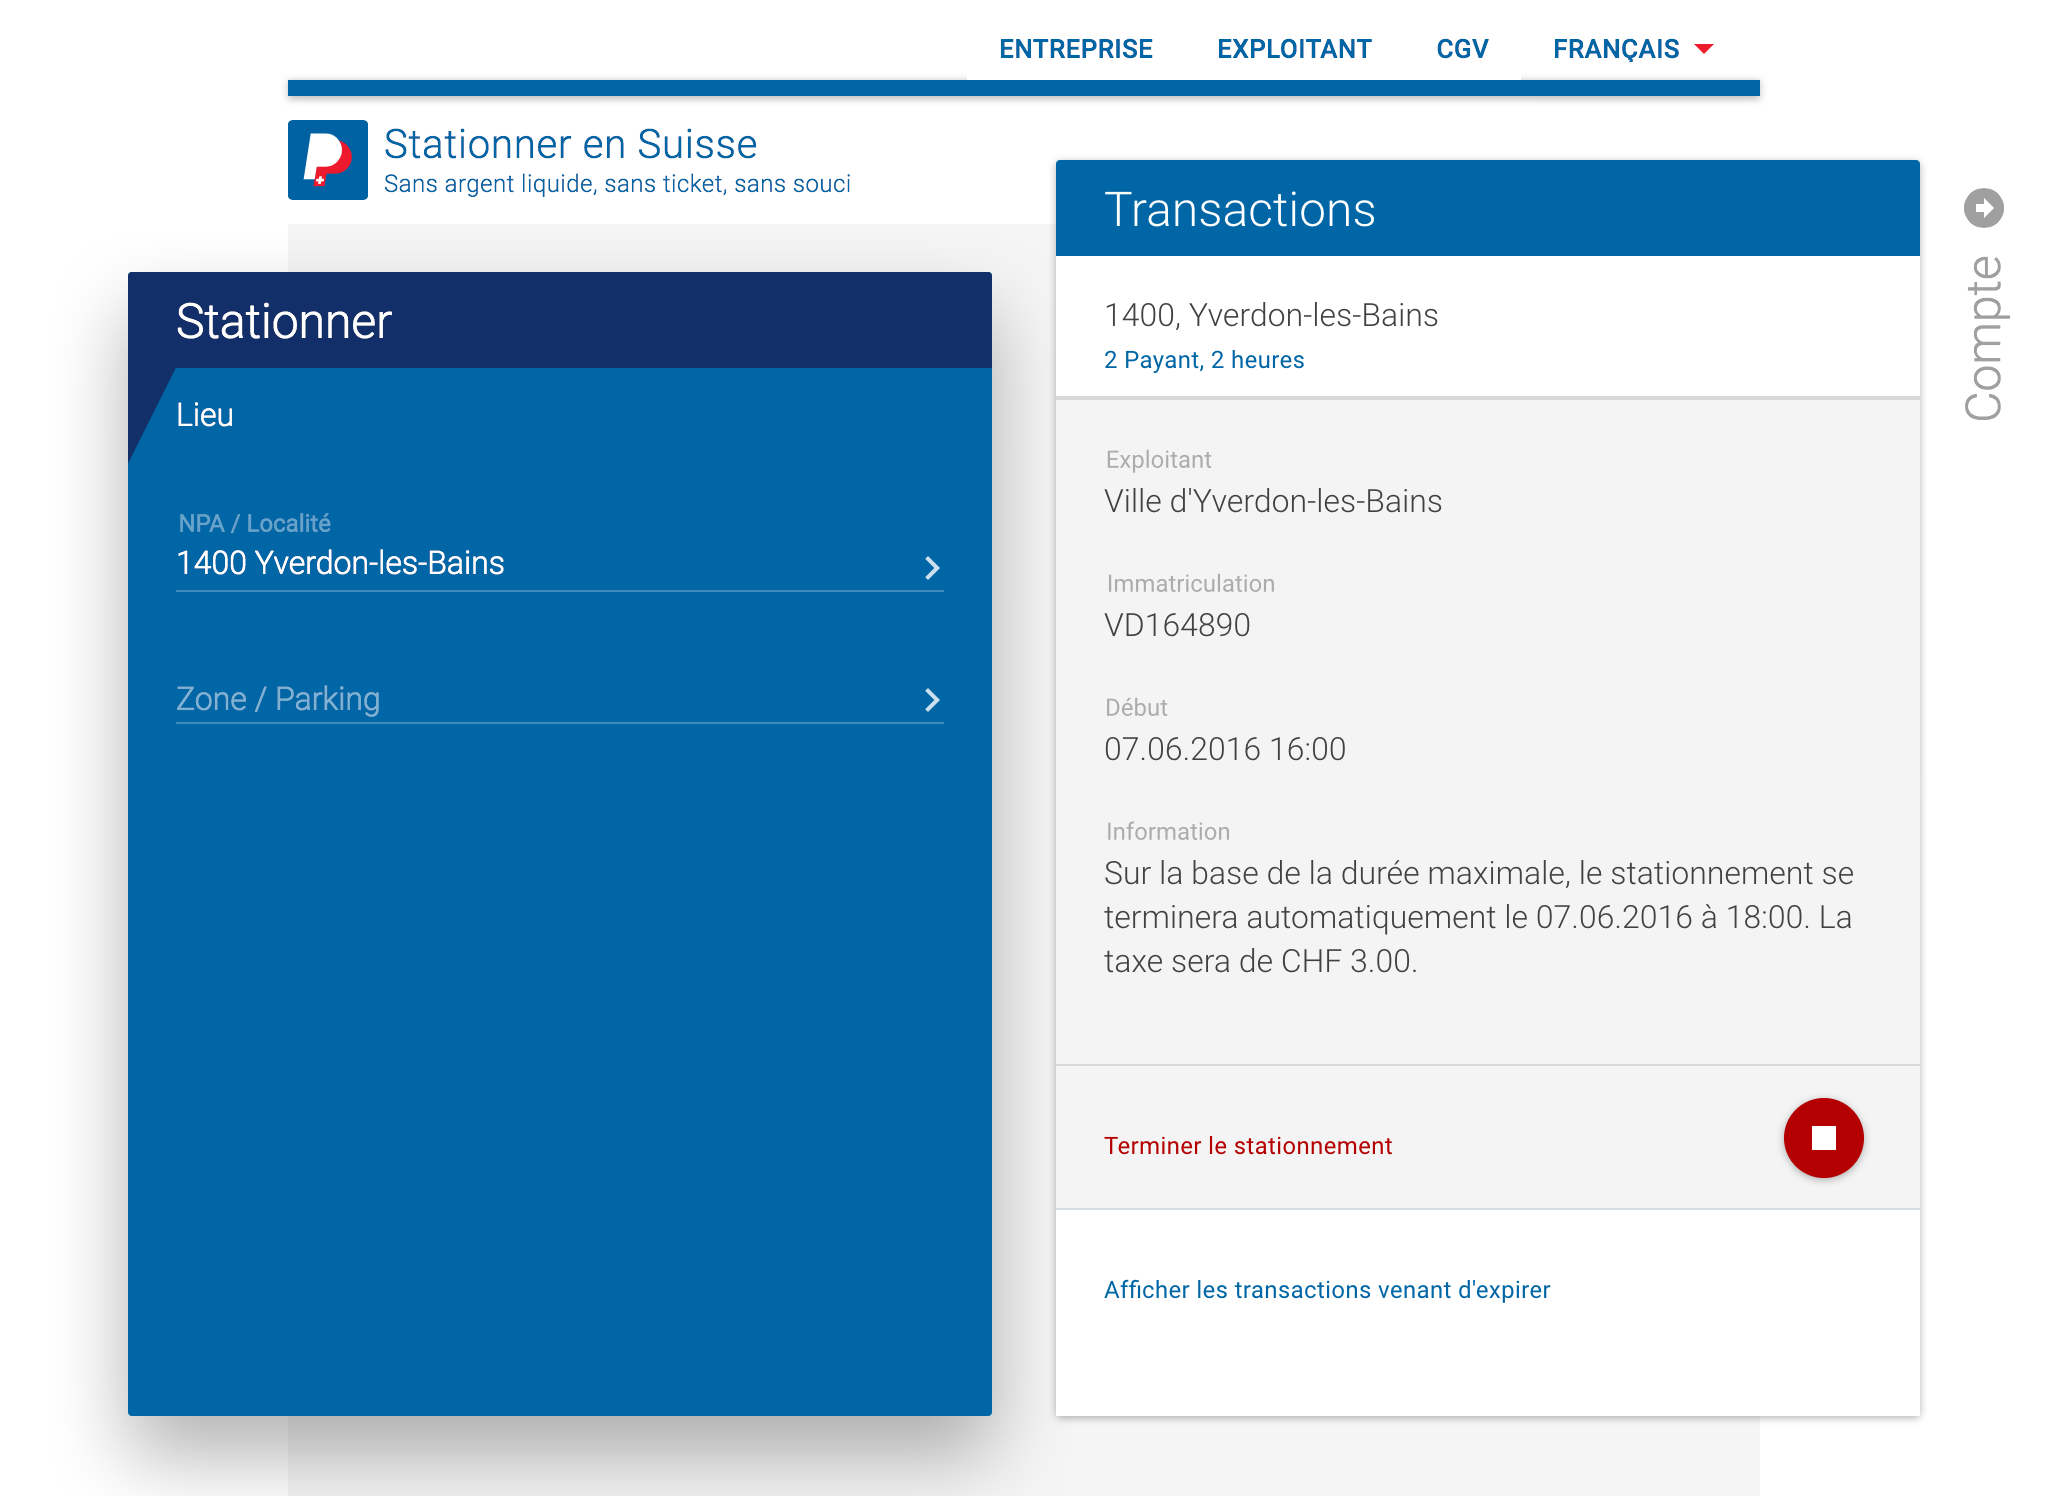This screenshot has width=2048, height=1496.
Task: Click the Stationner panel header
Action: 560,320
